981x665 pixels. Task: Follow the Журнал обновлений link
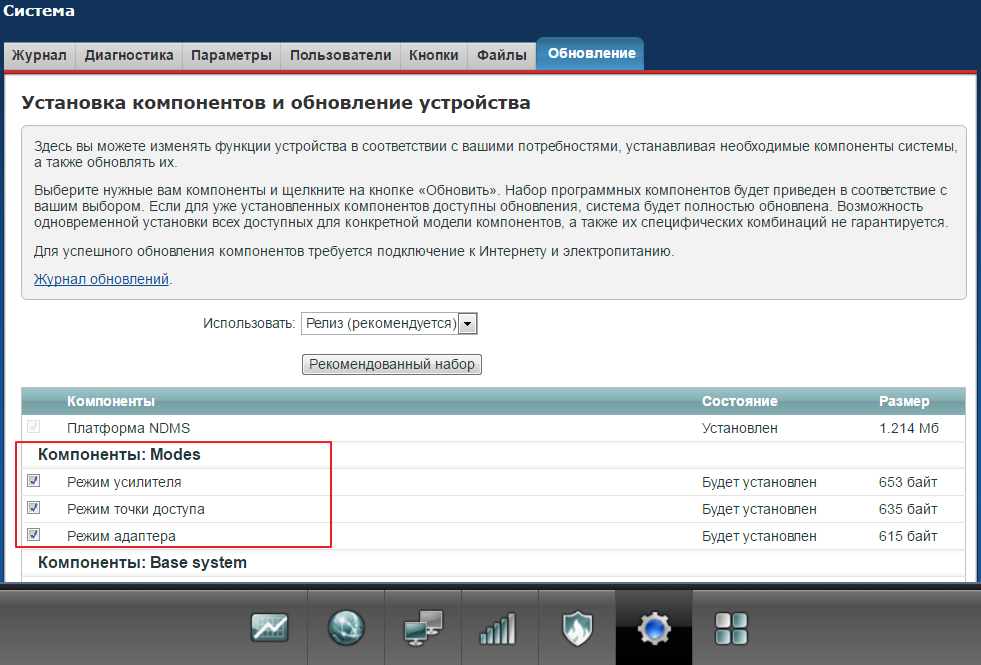click(101, 280)
